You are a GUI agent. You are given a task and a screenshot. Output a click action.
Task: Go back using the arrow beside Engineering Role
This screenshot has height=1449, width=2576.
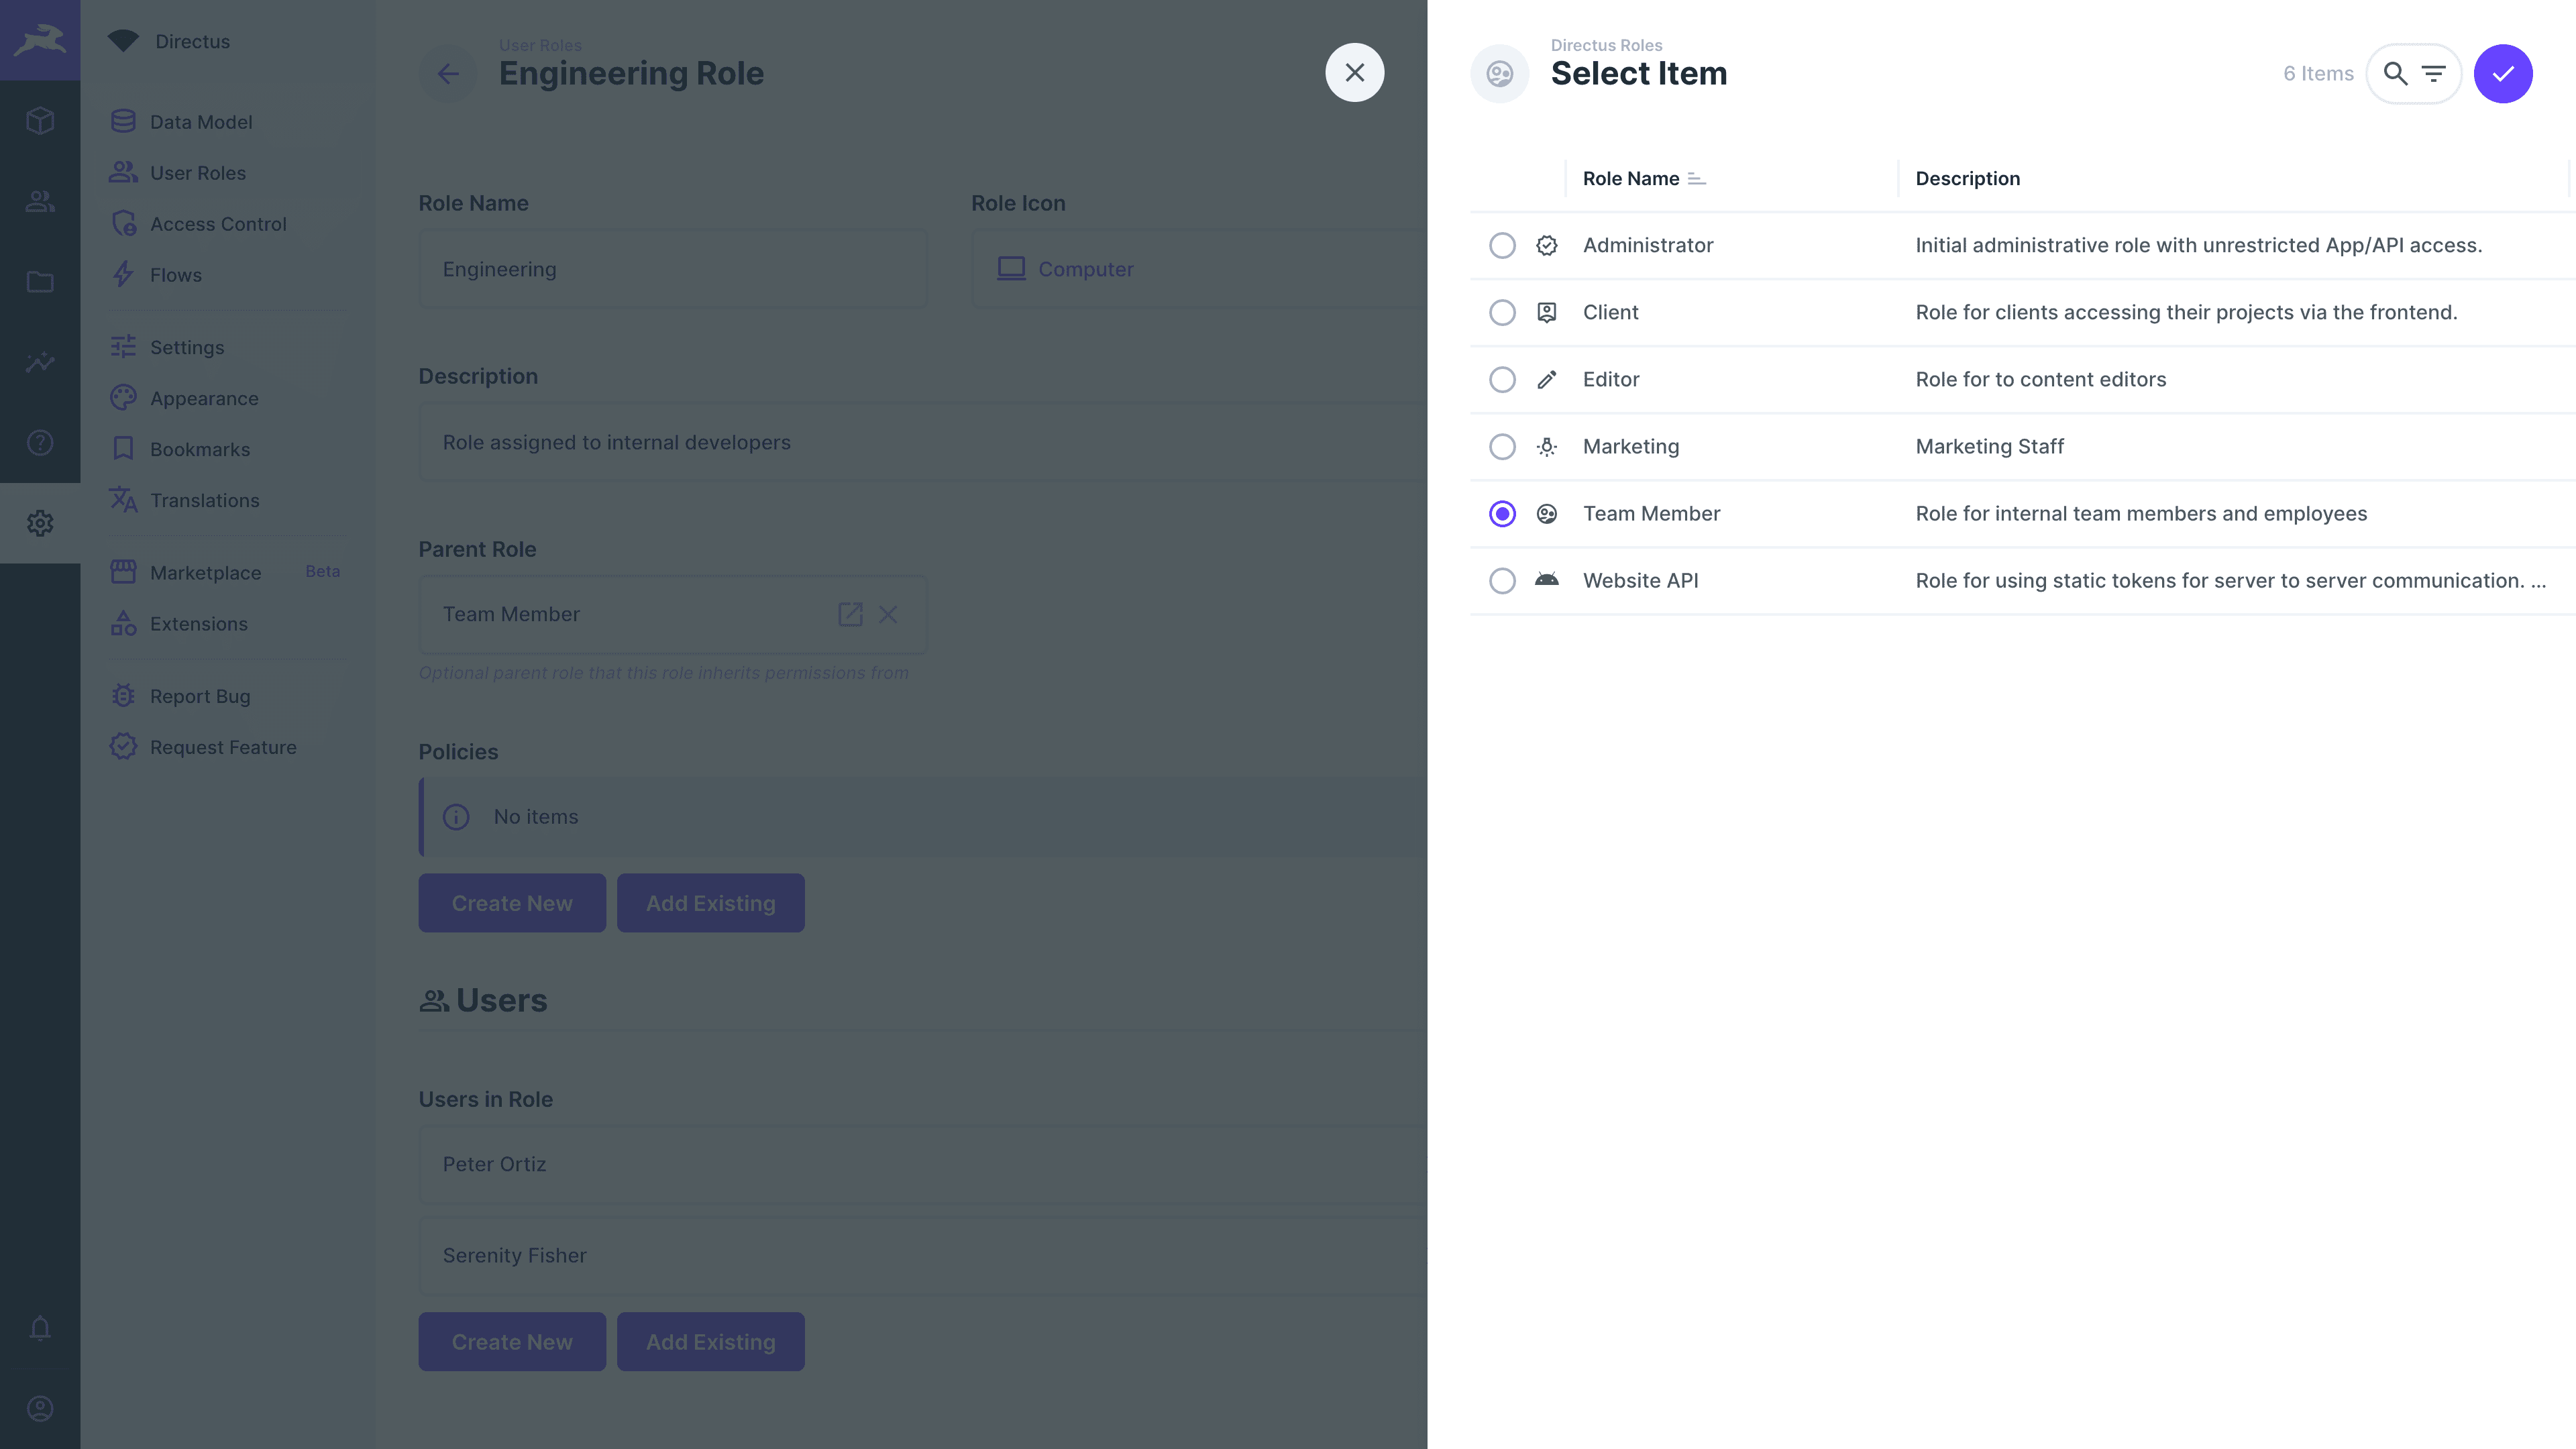pos(448,73)
